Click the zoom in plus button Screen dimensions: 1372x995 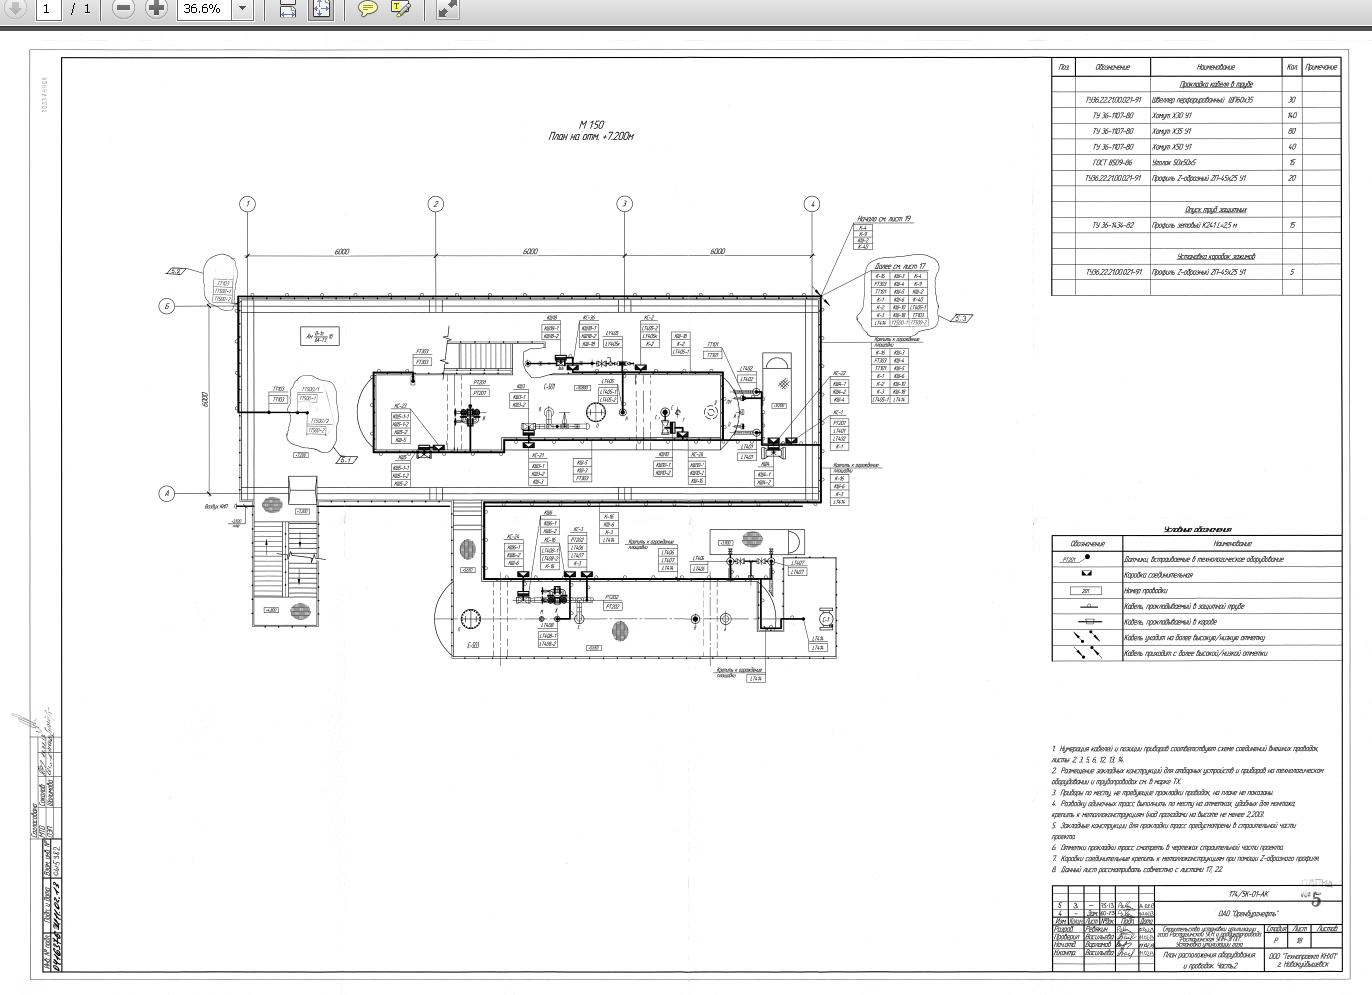[x=156, y=8]
